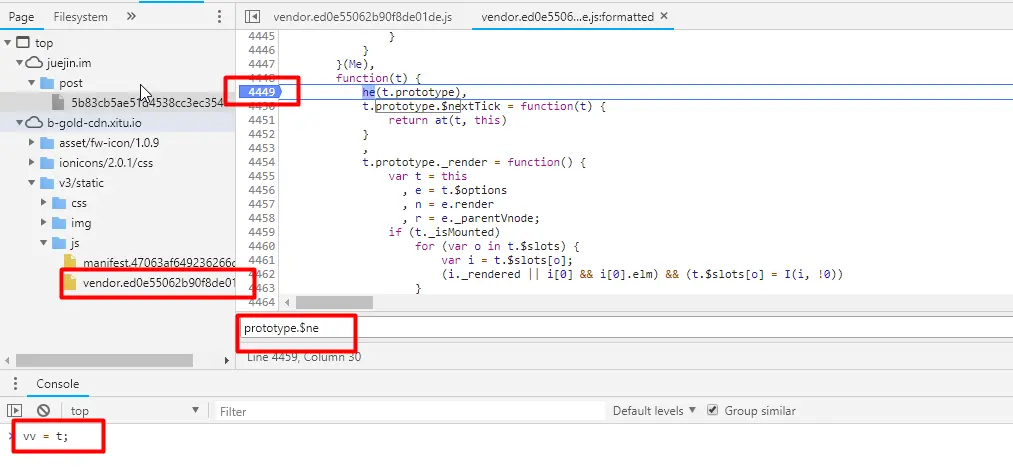
Task: Clear the console with the ban icon
Action: (43, 411)
